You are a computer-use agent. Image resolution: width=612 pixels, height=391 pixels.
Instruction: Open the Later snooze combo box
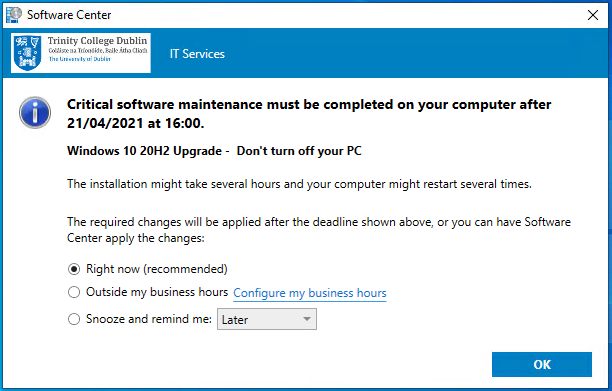tap(267, 319)
